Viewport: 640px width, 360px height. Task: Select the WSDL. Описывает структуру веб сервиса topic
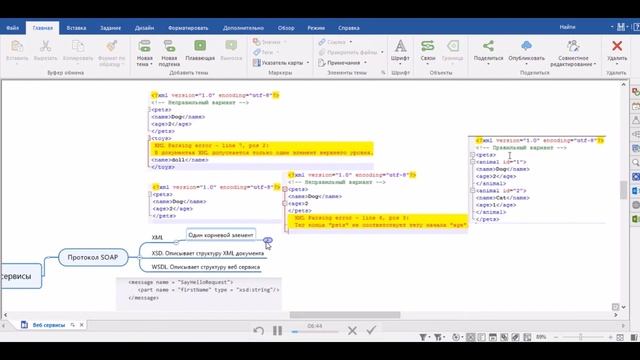206,267
